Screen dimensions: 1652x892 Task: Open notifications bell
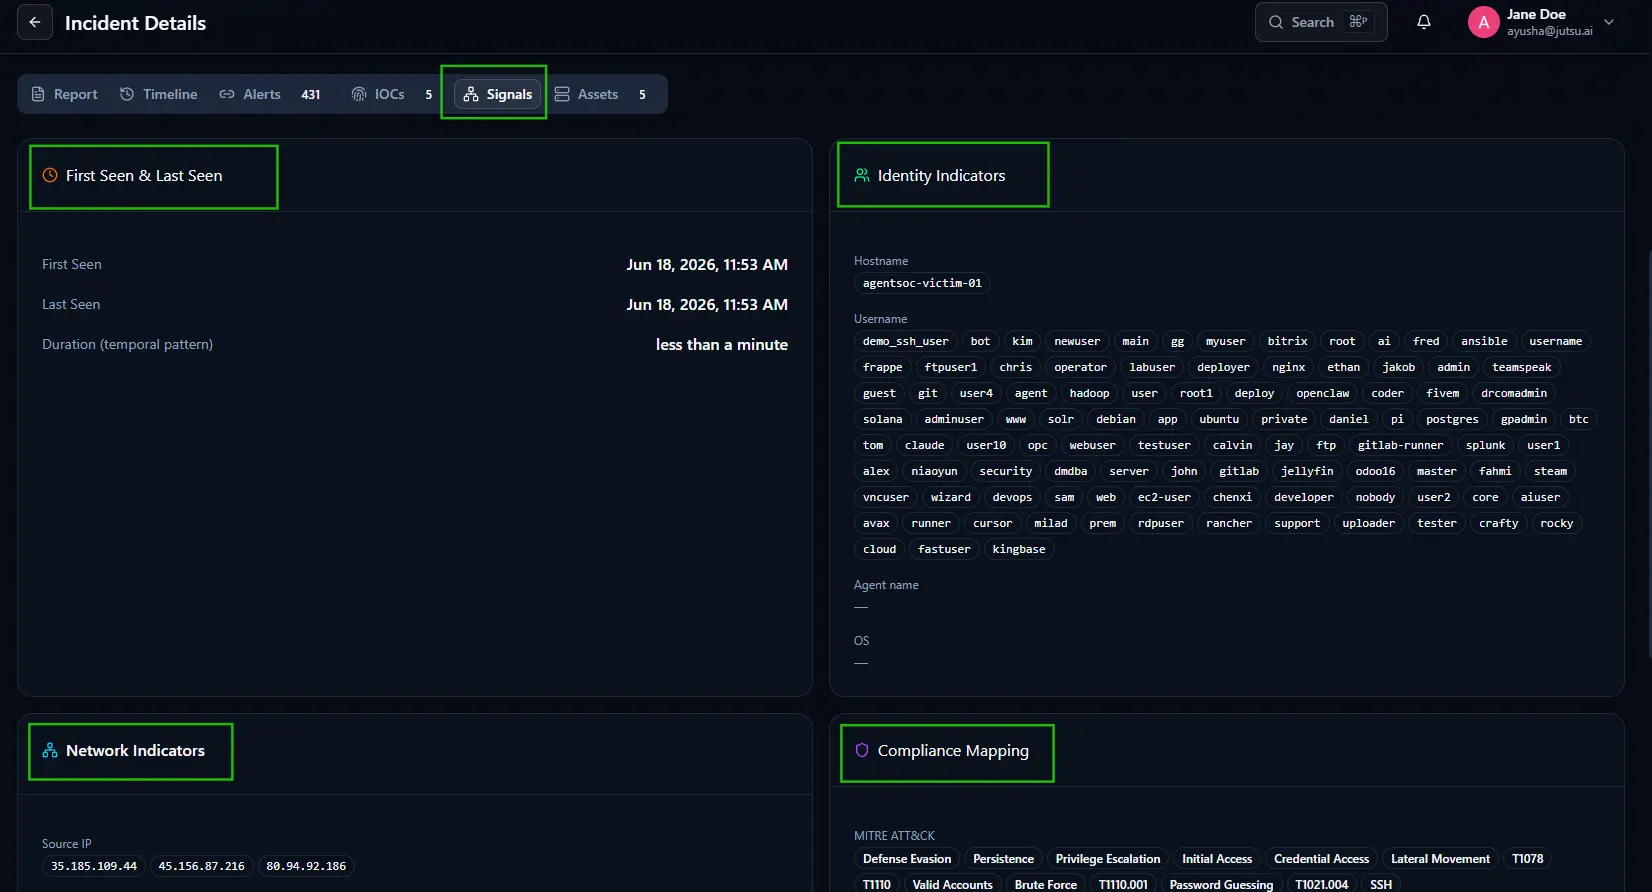point(1424,22)
